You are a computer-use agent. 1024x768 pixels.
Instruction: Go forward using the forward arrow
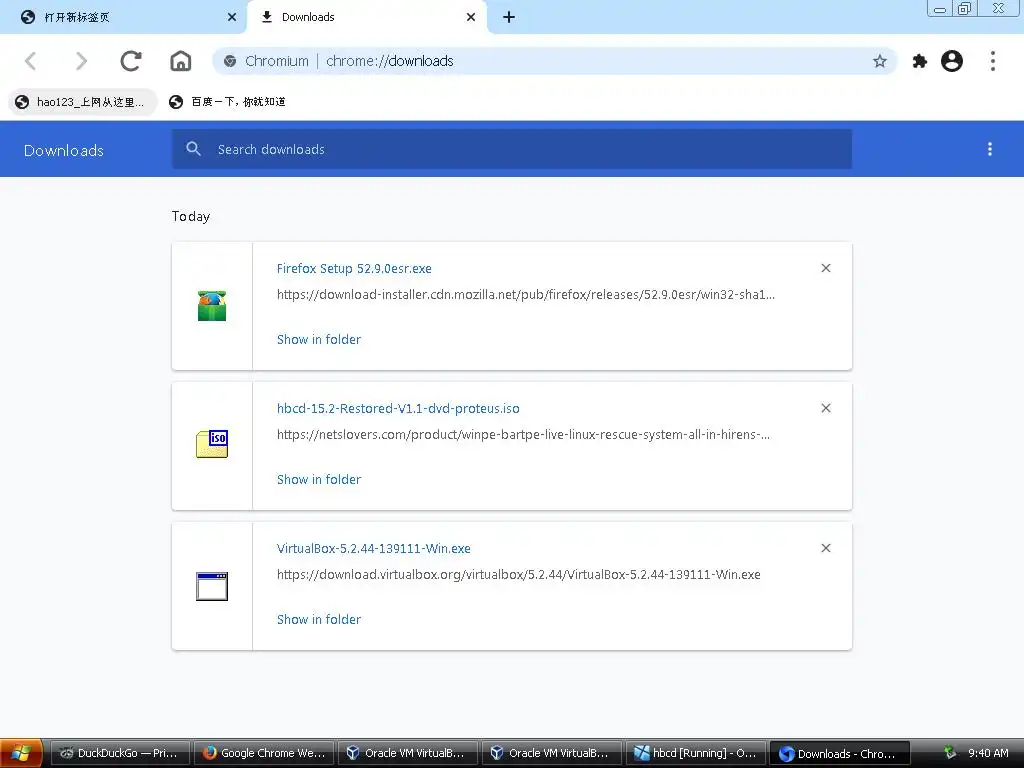point(81,61)
